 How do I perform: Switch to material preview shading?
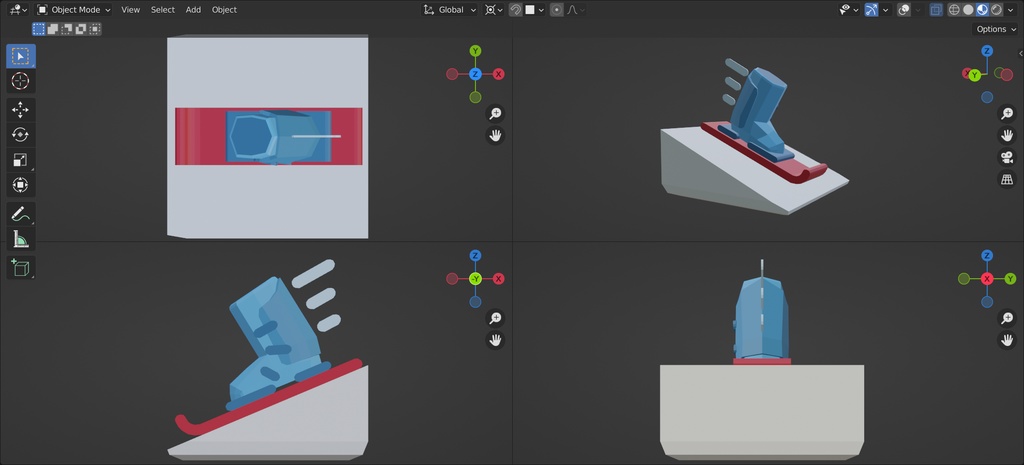tap(982, 10)
